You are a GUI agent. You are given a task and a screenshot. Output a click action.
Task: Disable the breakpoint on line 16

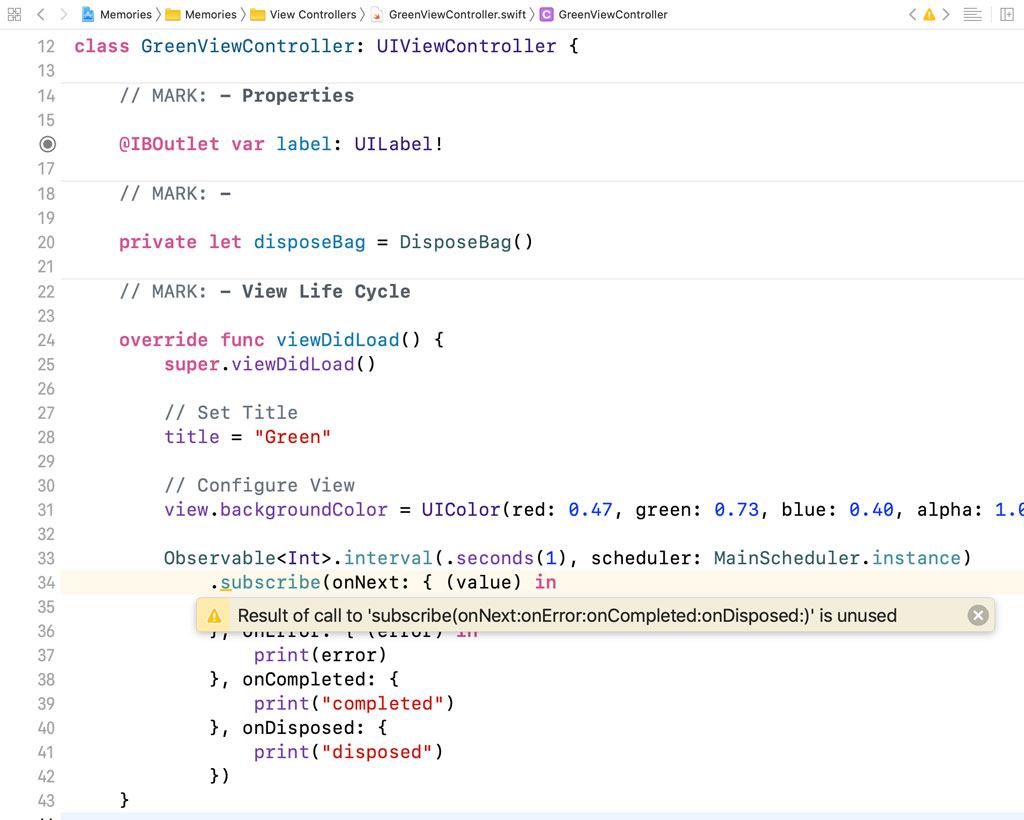(x=47, y=144)
